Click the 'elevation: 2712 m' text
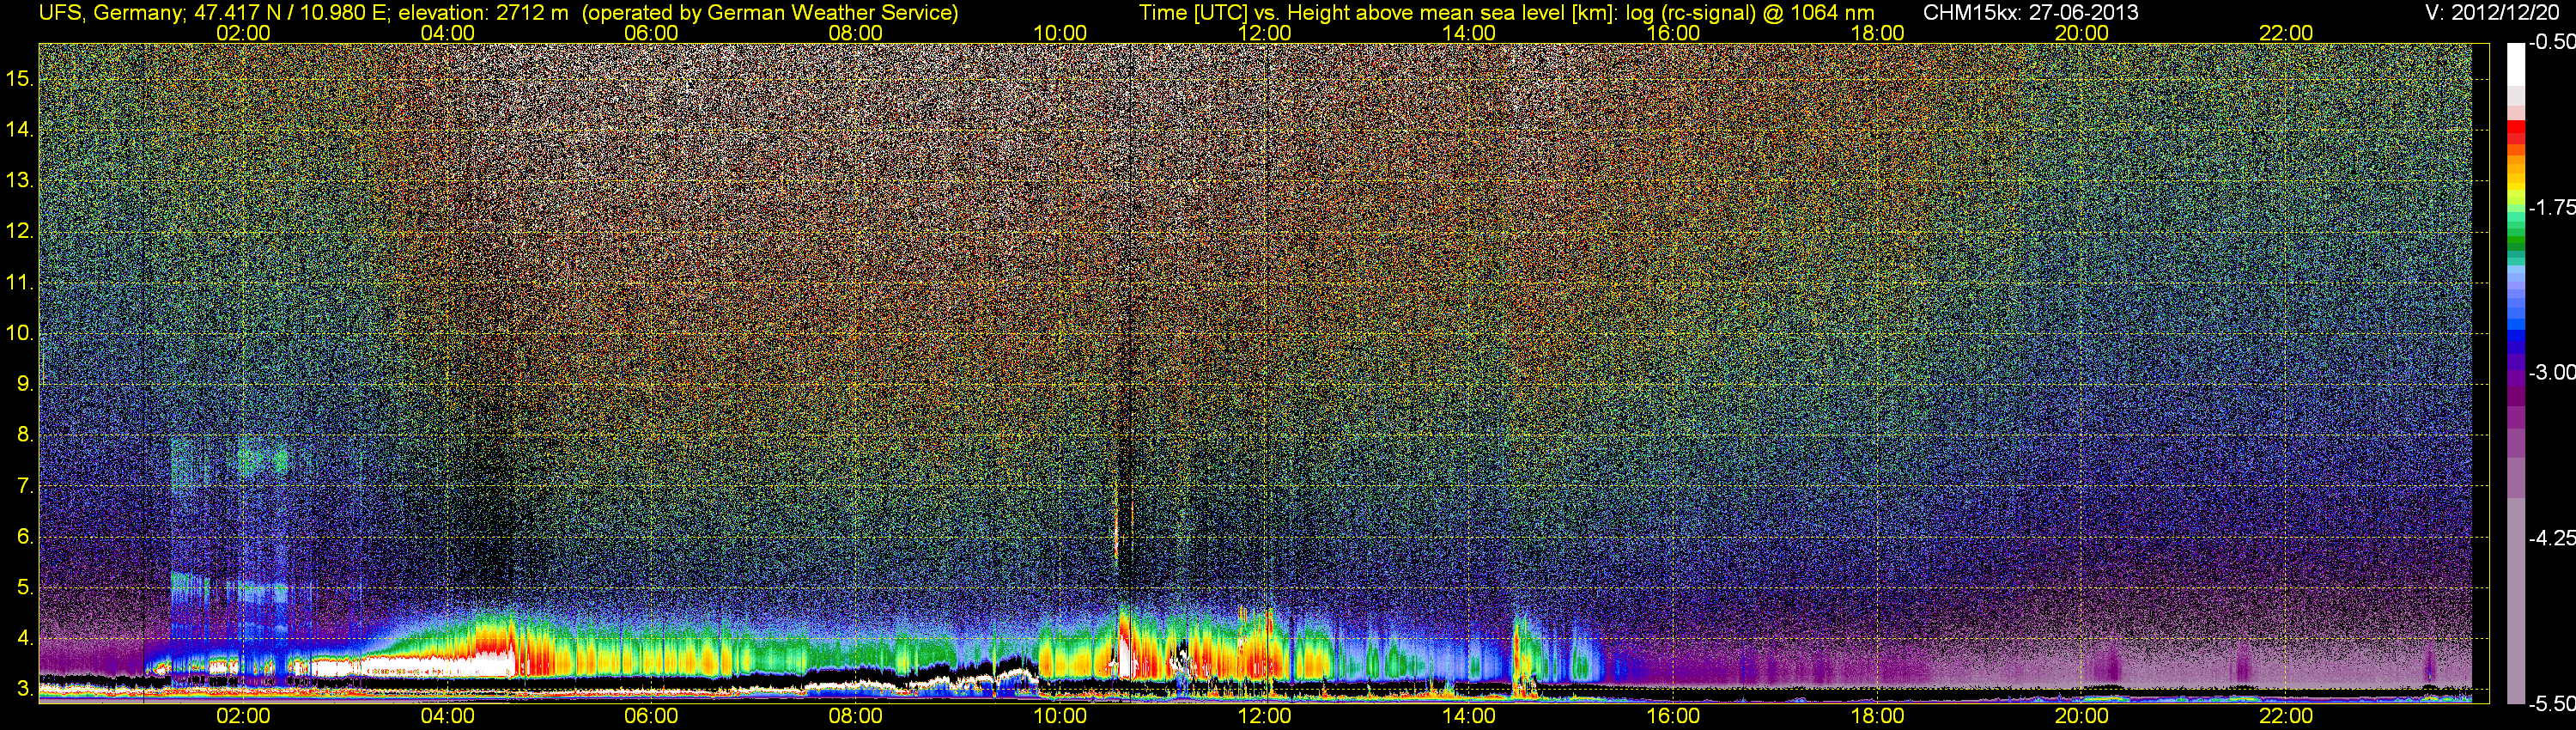 [483, 12]
